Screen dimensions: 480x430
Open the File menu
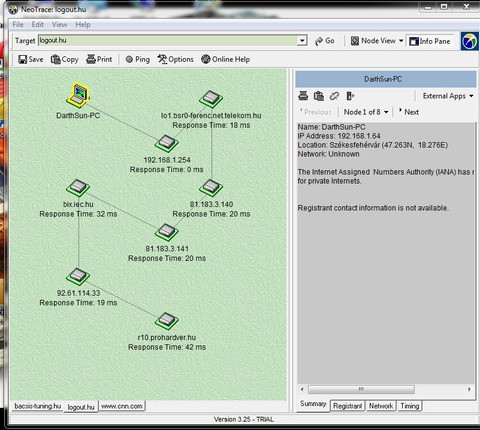18,24
